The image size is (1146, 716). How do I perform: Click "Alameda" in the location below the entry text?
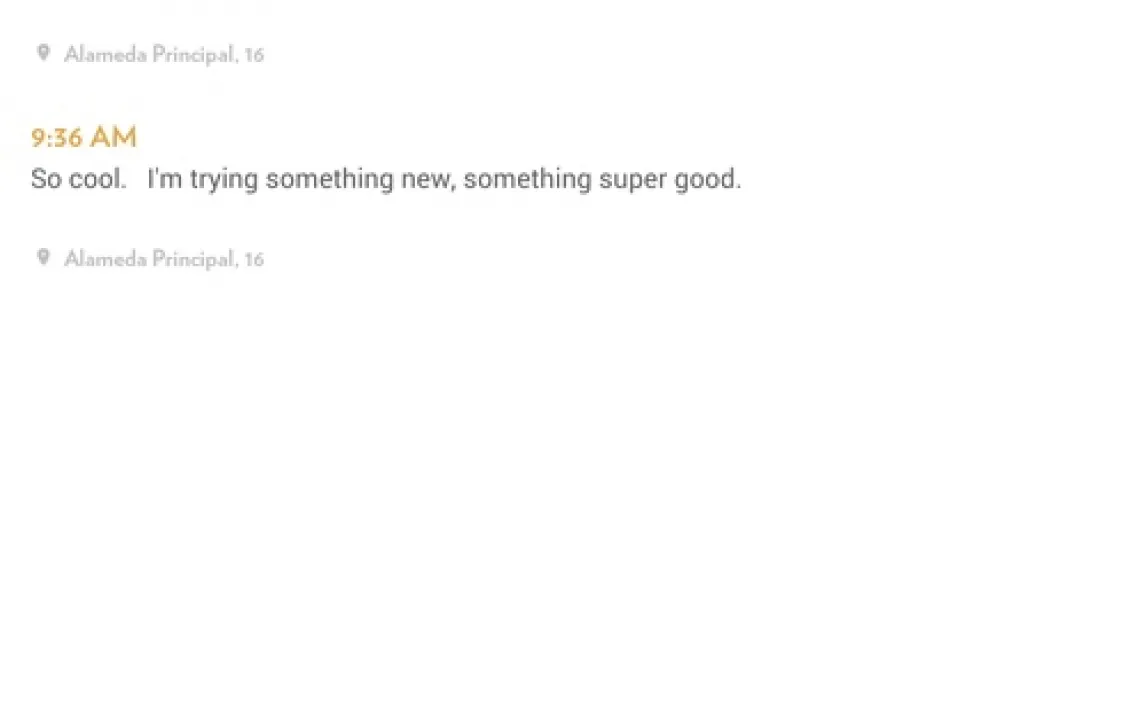tap(105, 260)
